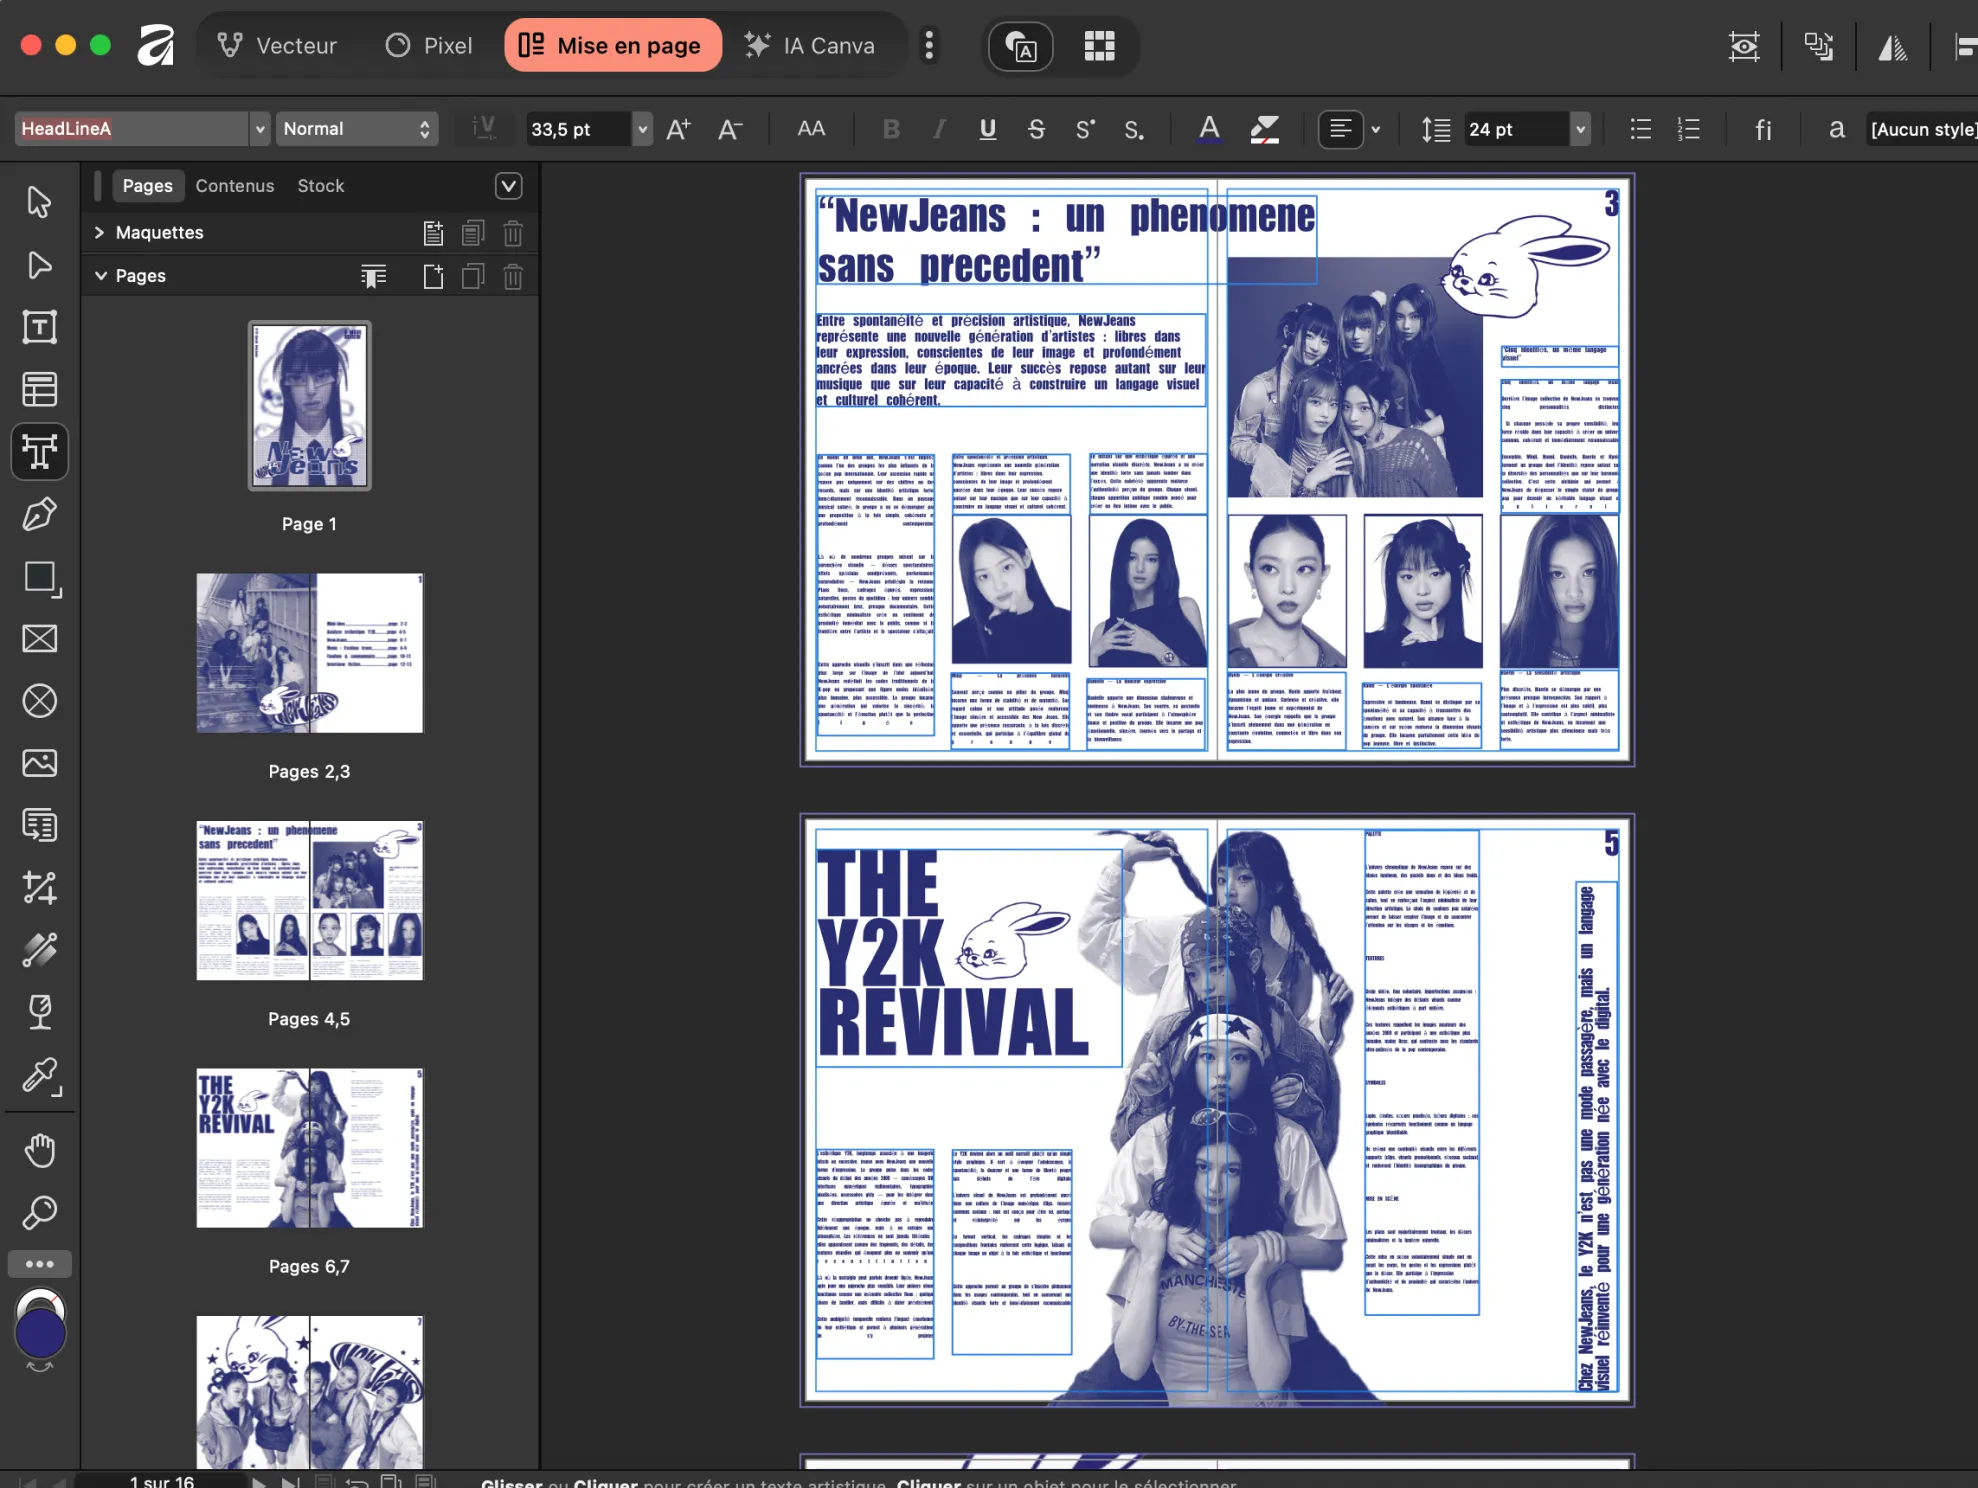This screenshot has width=1978, height=1488.
Task: Expand the Maquettes section
Action: 99,233
